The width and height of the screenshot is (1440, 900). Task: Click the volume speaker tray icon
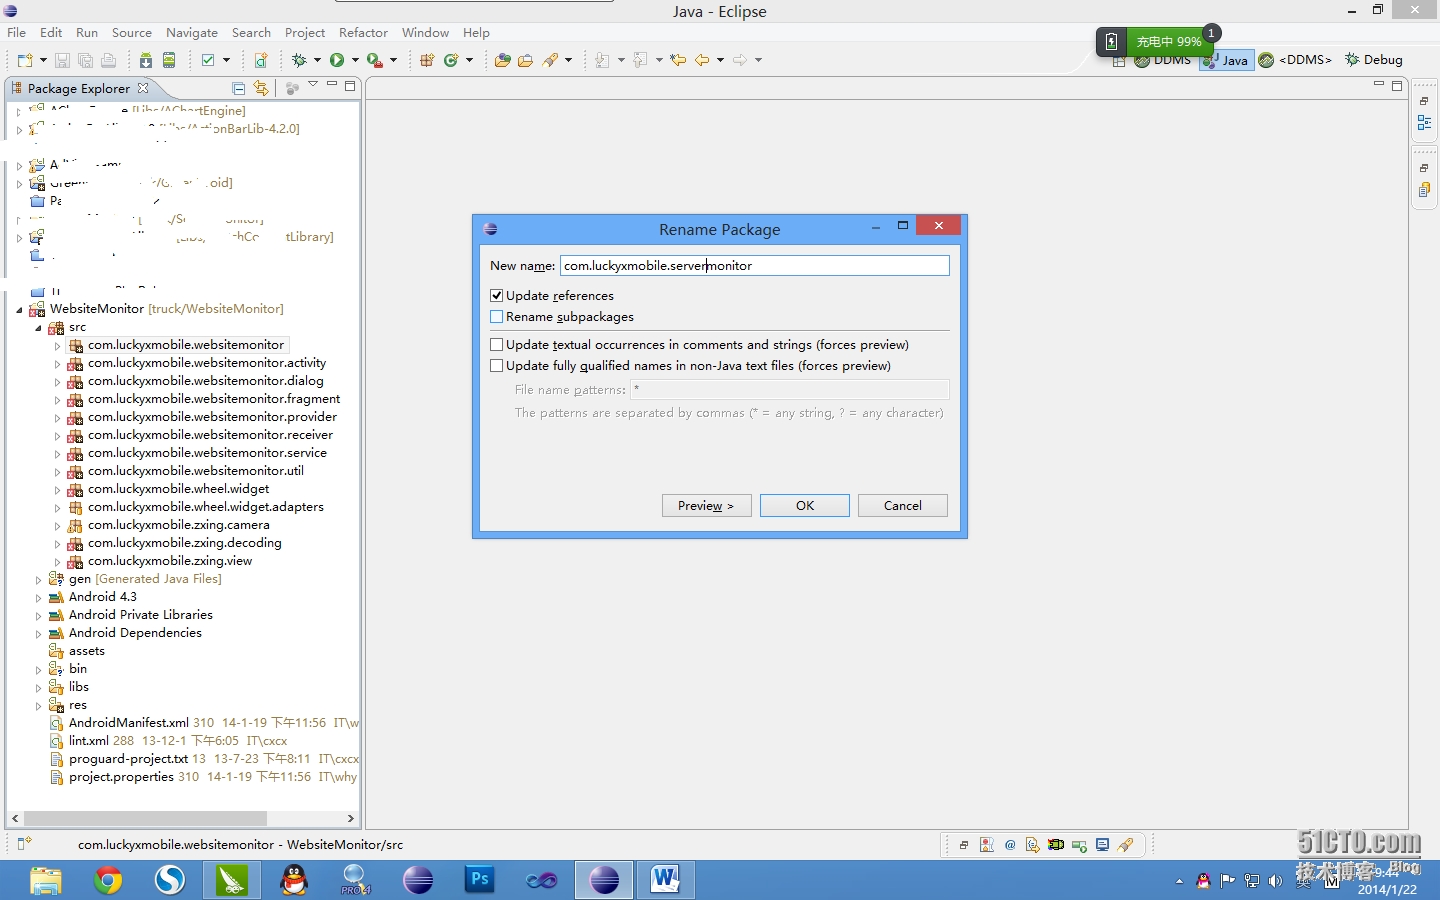(x=1275, y=881)
